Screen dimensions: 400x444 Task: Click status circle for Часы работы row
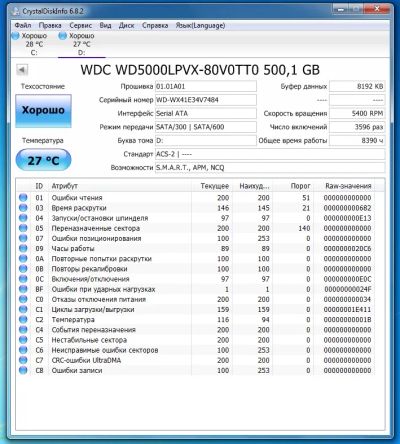(x=23, y=249)
